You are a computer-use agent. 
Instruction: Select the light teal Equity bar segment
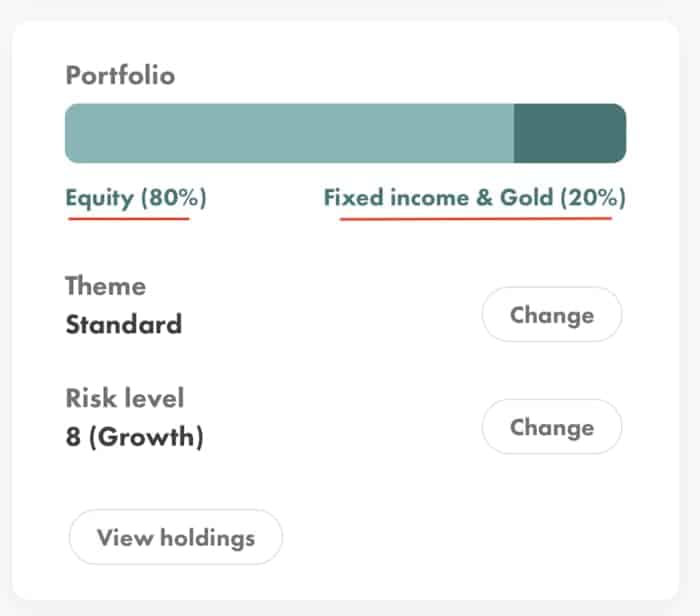click(289, 133)
